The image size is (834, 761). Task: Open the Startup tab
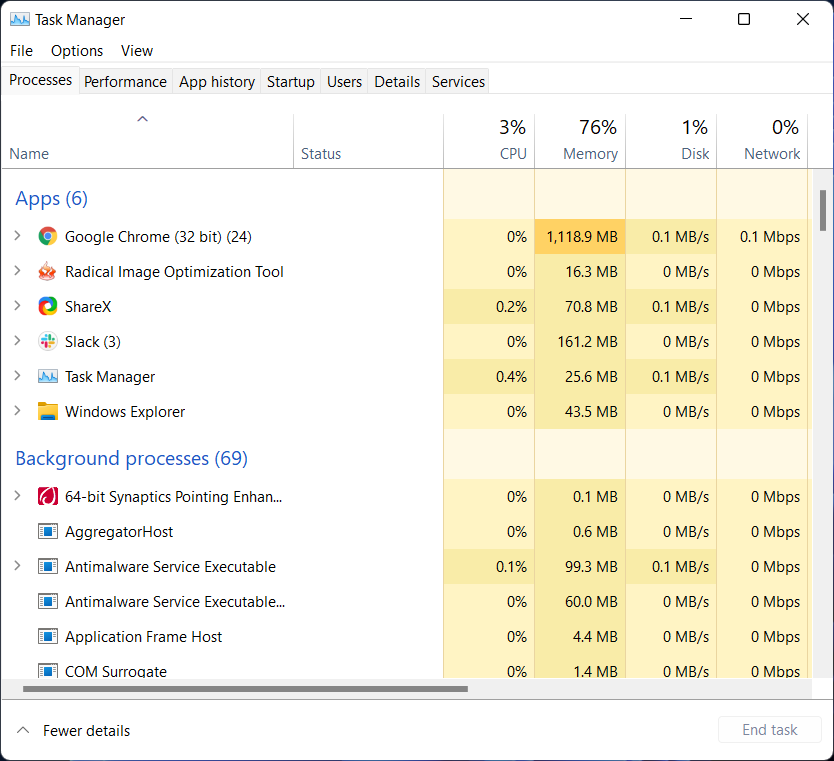[290, 81]
